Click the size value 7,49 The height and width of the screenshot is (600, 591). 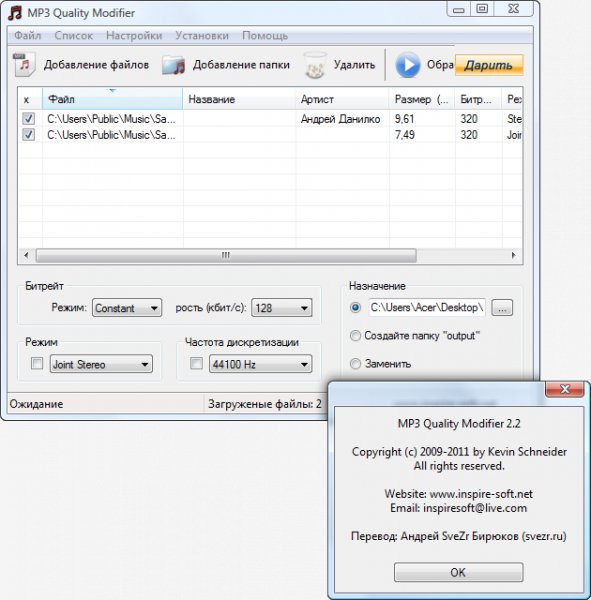pyautogui.click(x=405, y=135)
